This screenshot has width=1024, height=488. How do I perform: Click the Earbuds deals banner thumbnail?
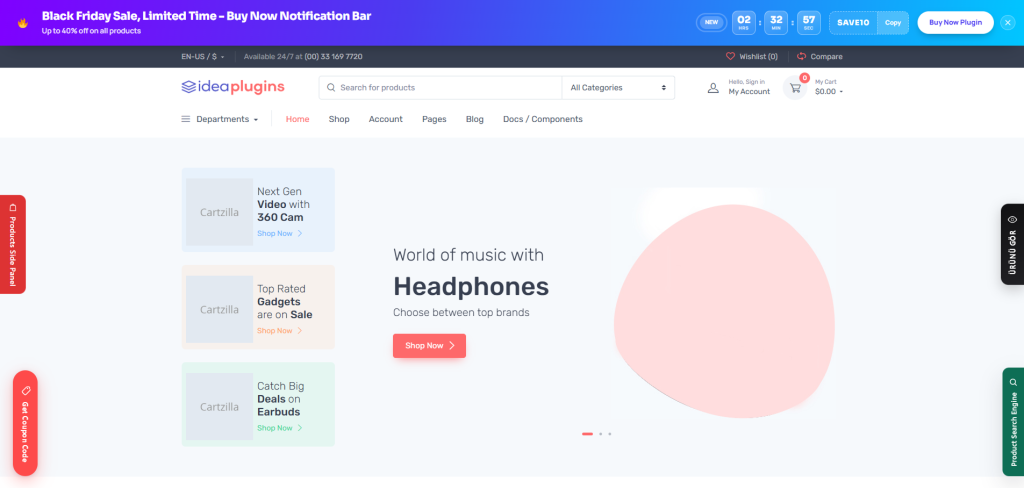click(x=219, y=406)
